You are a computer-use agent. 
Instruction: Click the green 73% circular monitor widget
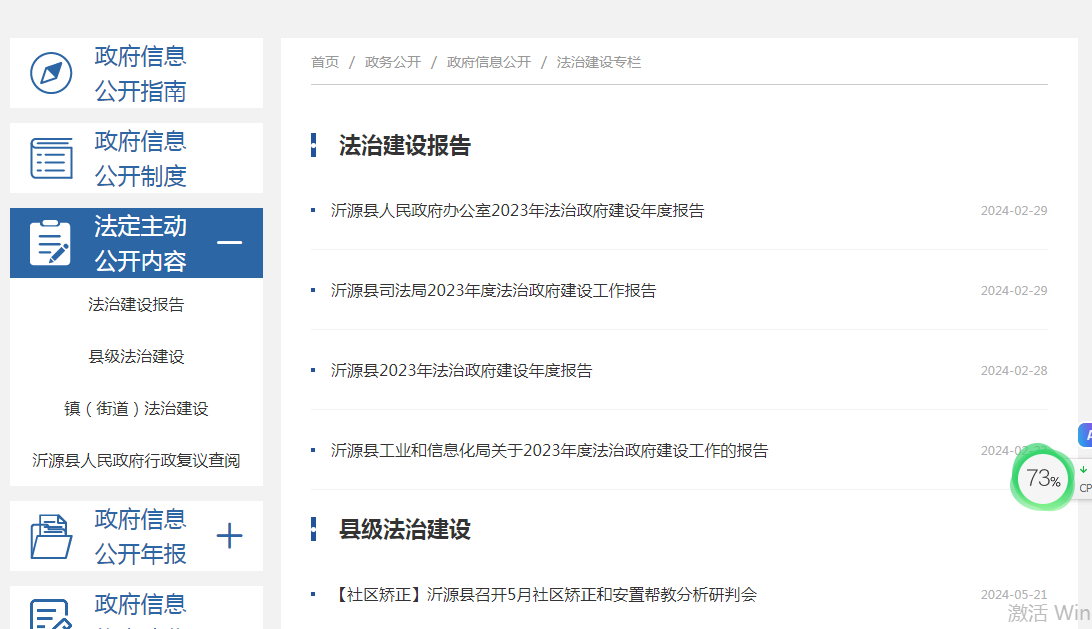(1043, 479)
